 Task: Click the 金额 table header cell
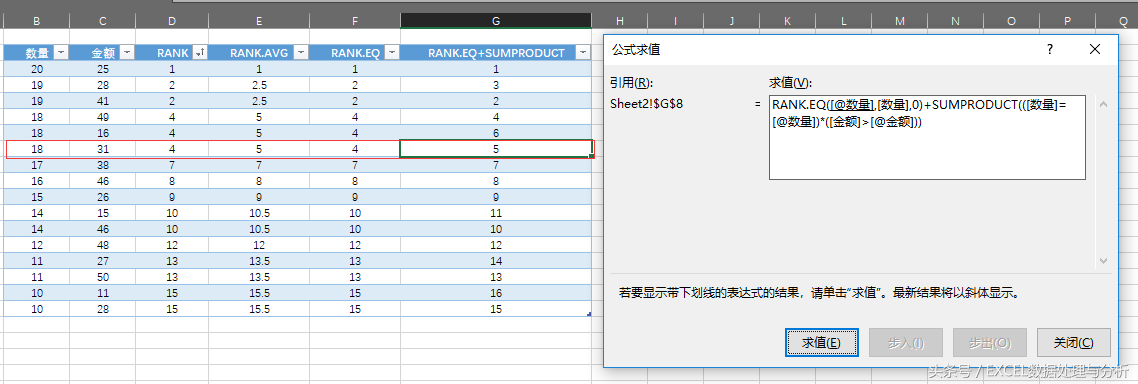[x=102, y=53]
